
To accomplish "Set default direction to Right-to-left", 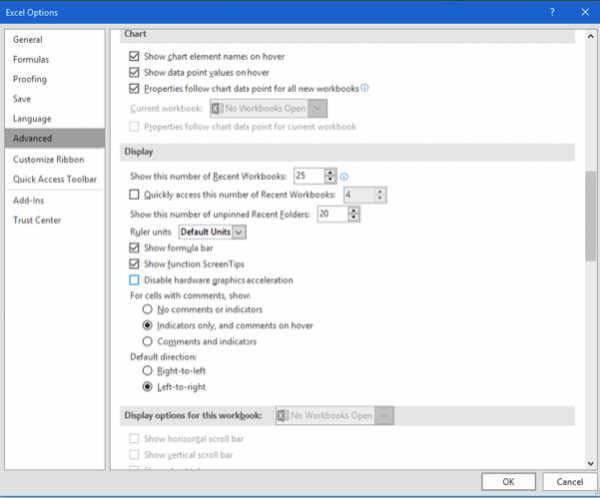I will pos(147,371).
